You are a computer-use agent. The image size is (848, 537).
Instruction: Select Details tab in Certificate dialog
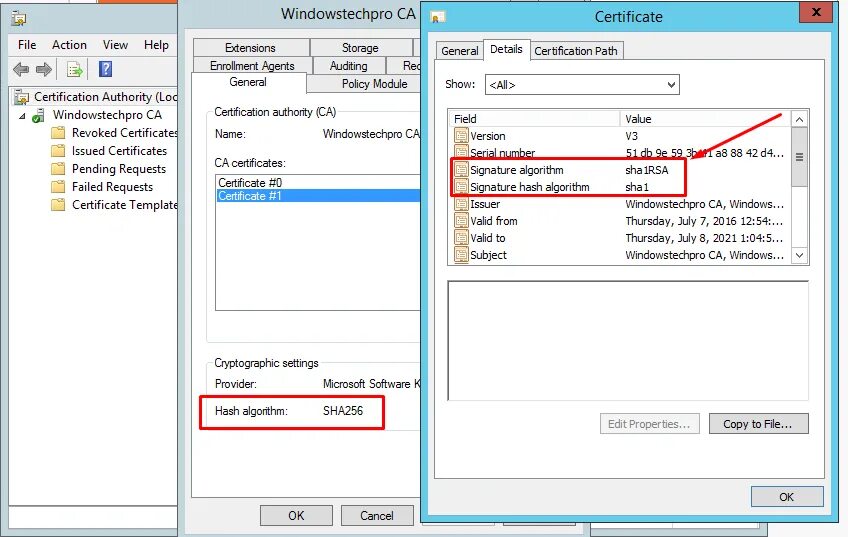(506, 49)
